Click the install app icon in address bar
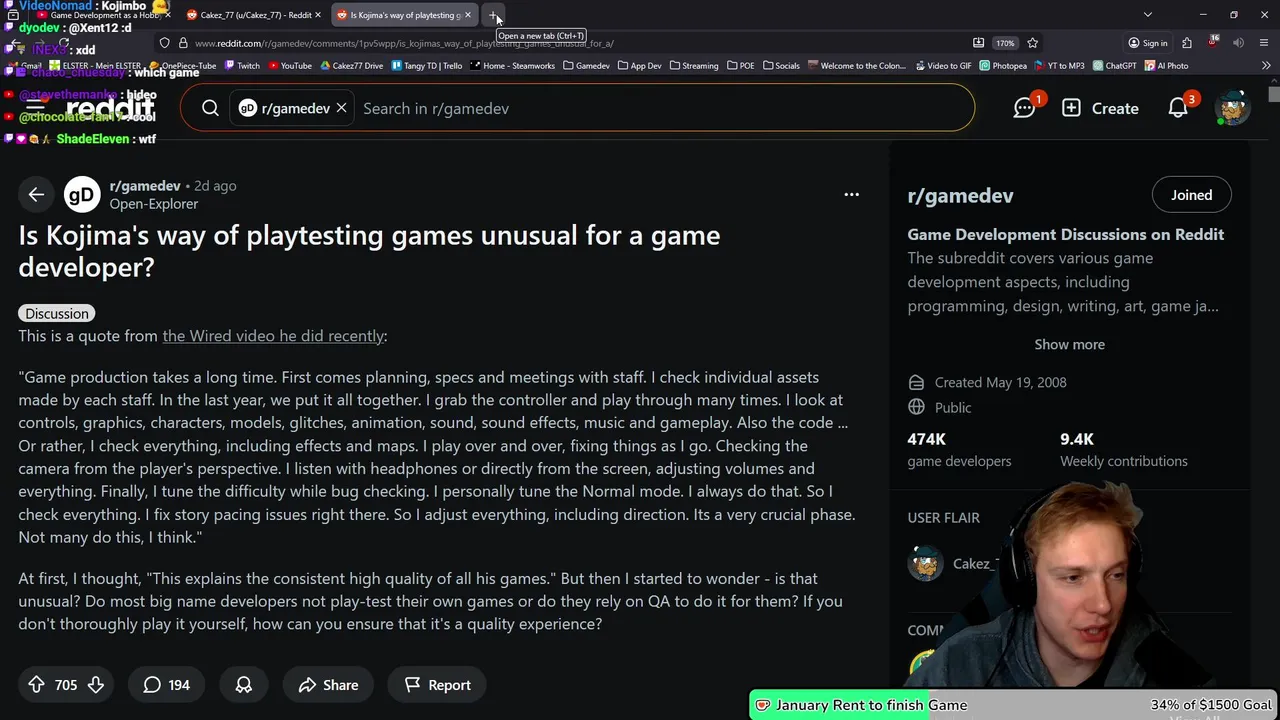 click(x=978, y=43)
